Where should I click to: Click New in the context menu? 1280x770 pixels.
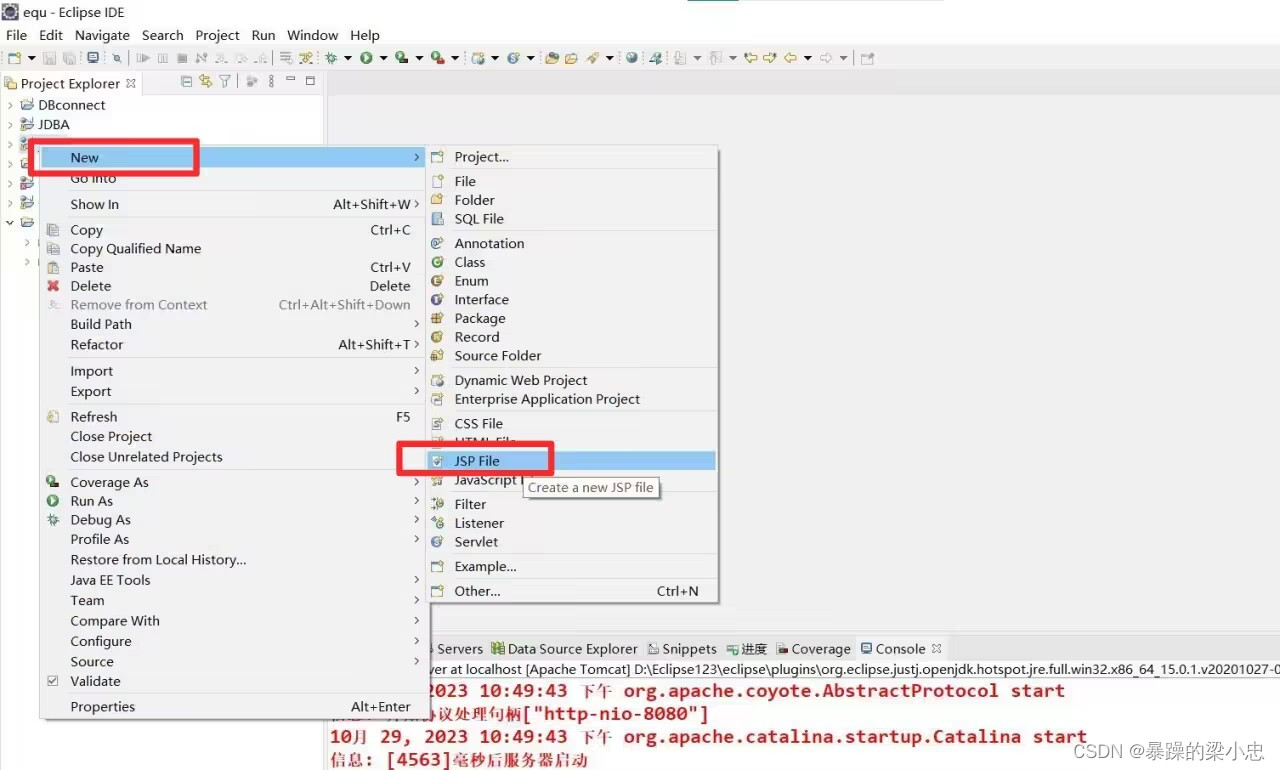pyautogui.click(x=233, y=157)
